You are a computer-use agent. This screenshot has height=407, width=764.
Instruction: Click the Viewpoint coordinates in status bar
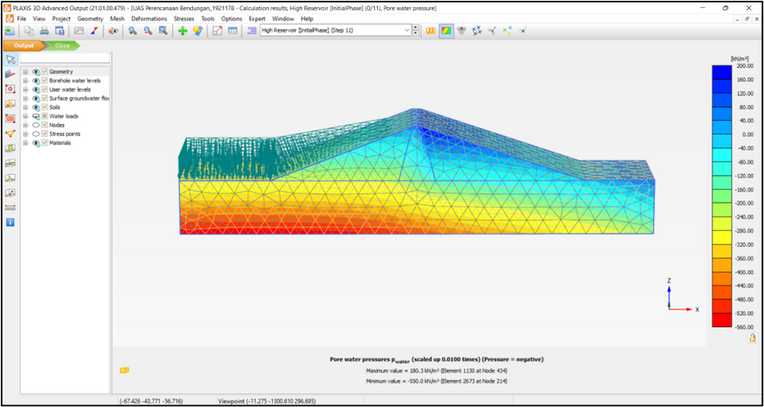tap(267, 401)
